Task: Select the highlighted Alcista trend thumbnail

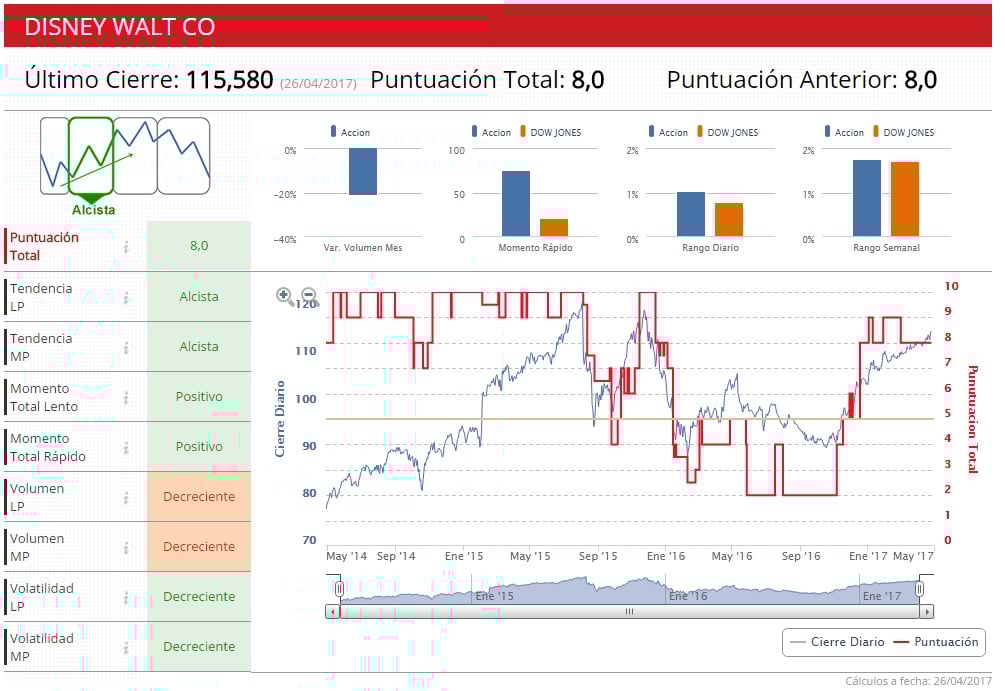Action: tap(91, 156)
